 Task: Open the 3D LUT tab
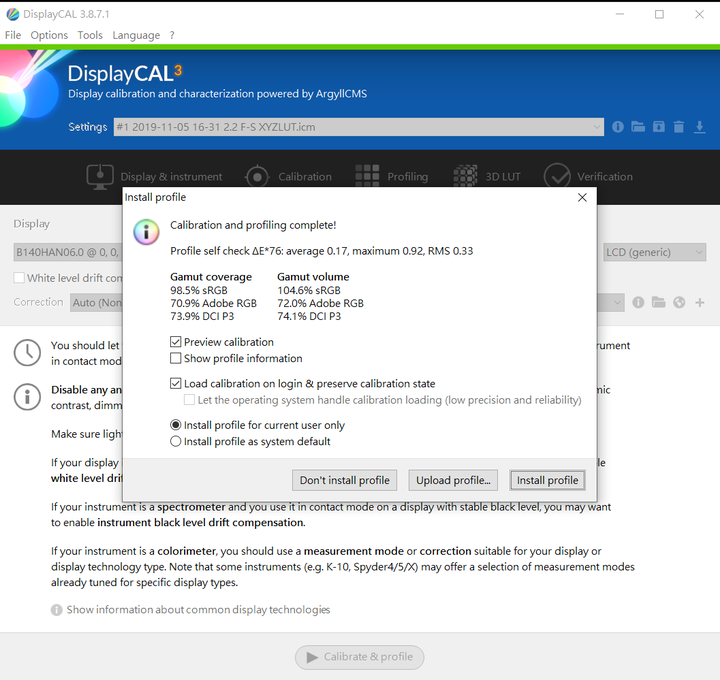pyautogui.click(x=487, y=177)
